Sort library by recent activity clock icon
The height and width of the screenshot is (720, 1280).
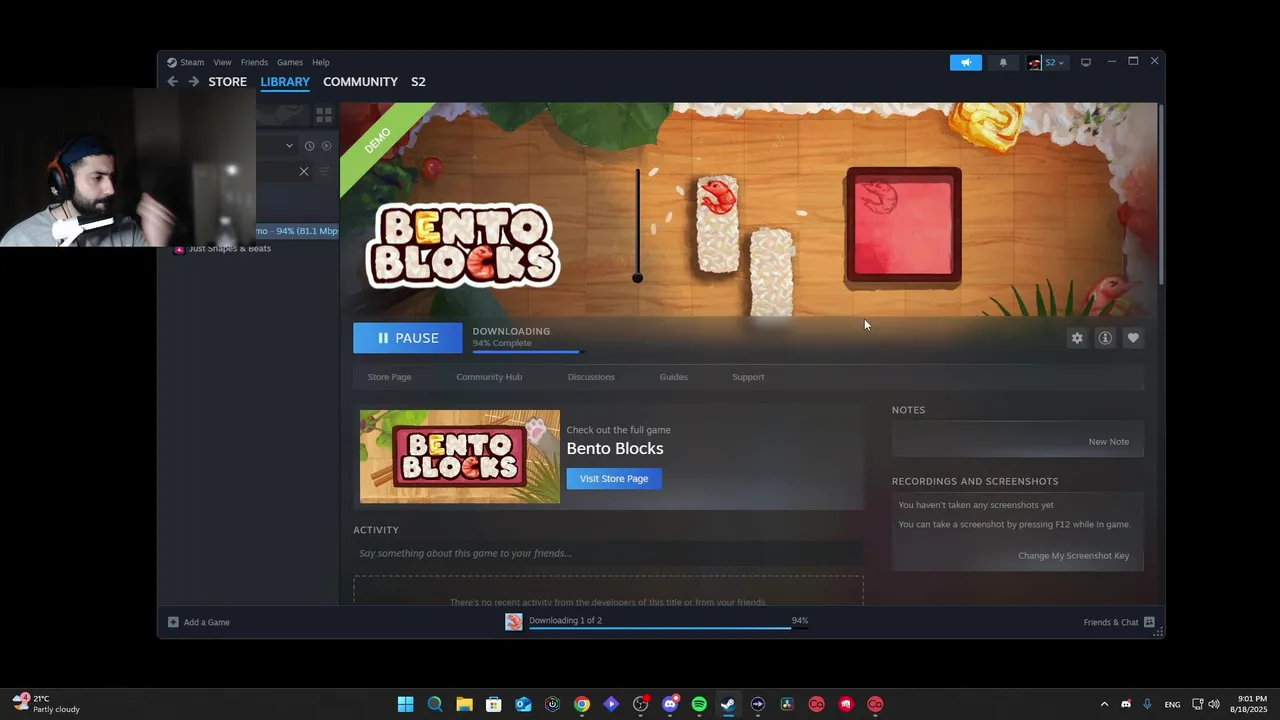[309, 146]
